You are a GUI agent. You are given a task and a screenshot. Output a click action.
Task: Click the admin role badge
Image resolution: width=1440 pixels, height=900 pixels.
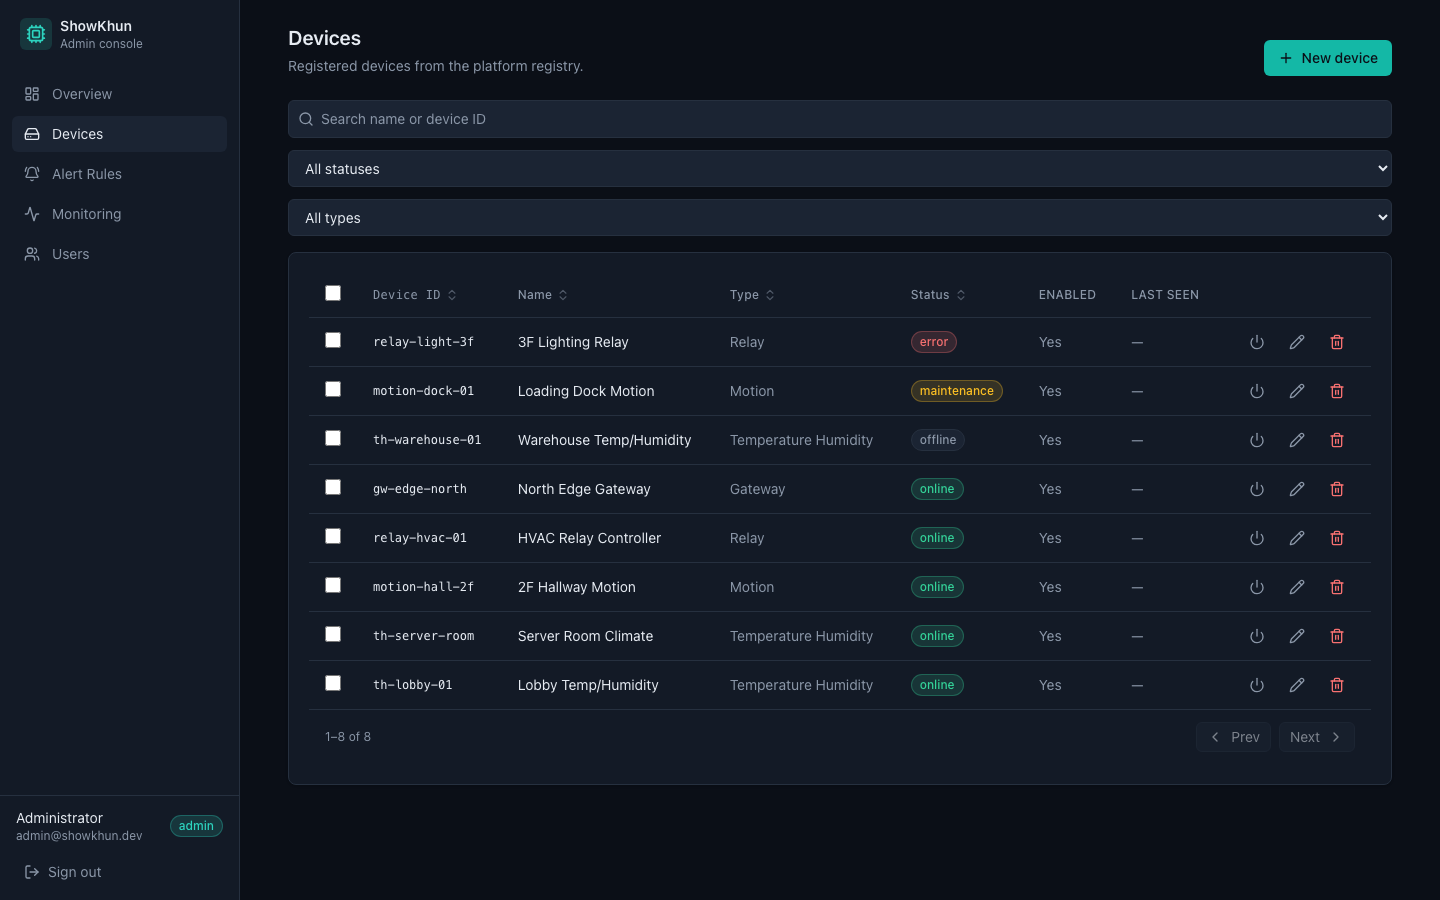[x=196, y=826]
